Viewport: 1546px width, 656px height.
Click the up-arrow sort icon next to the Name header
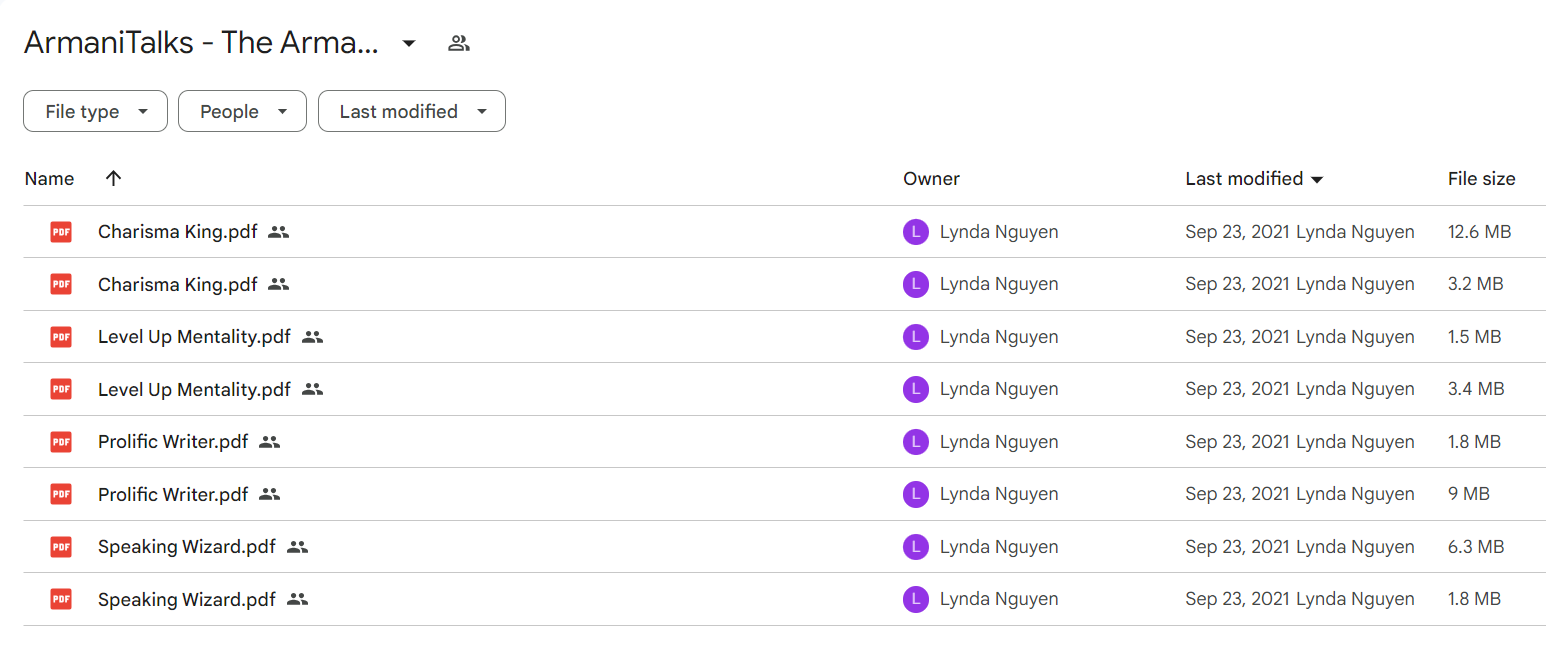click(x=113, y=178)
